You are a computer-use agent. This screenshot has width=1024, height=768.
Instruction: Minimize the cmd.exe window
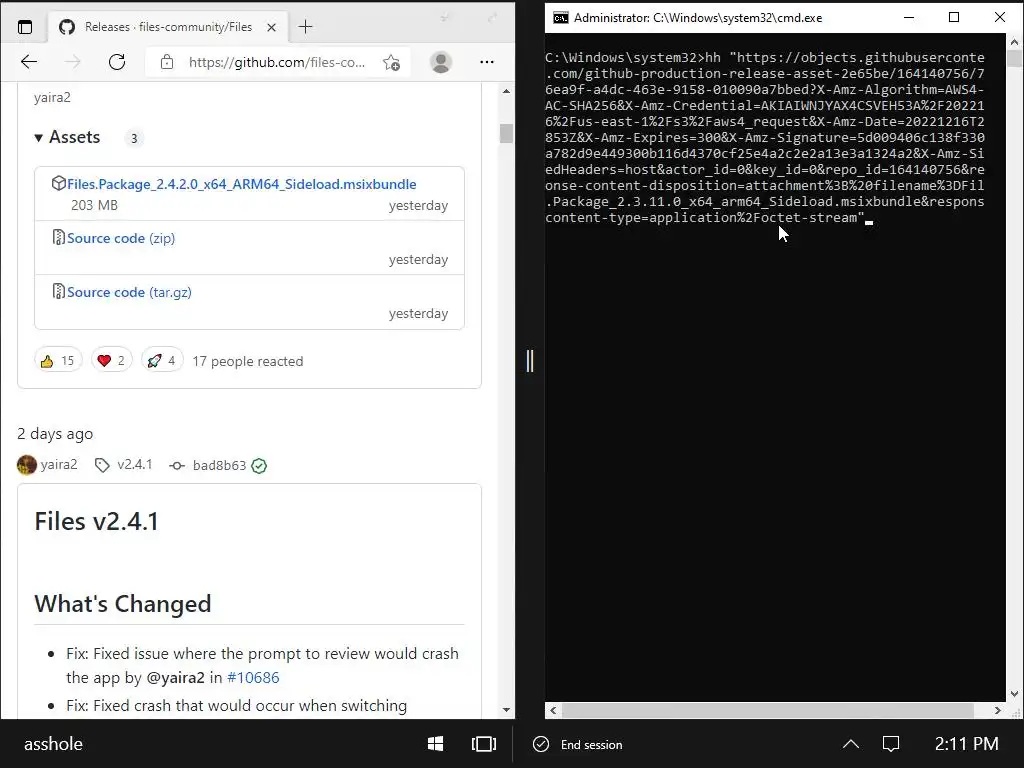[x=908, y=18]
